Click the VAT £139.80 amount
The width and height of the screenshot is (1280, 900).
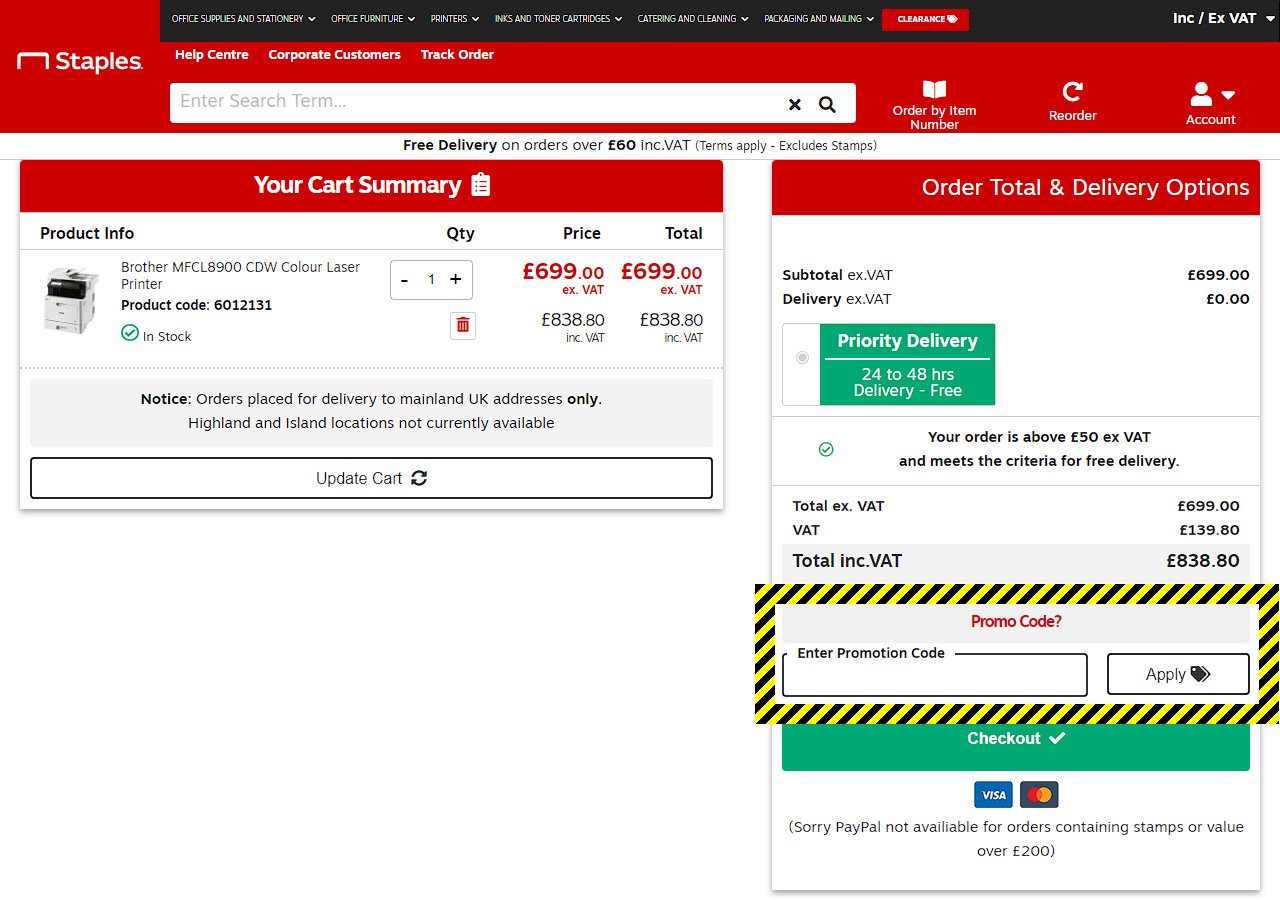1209,530
